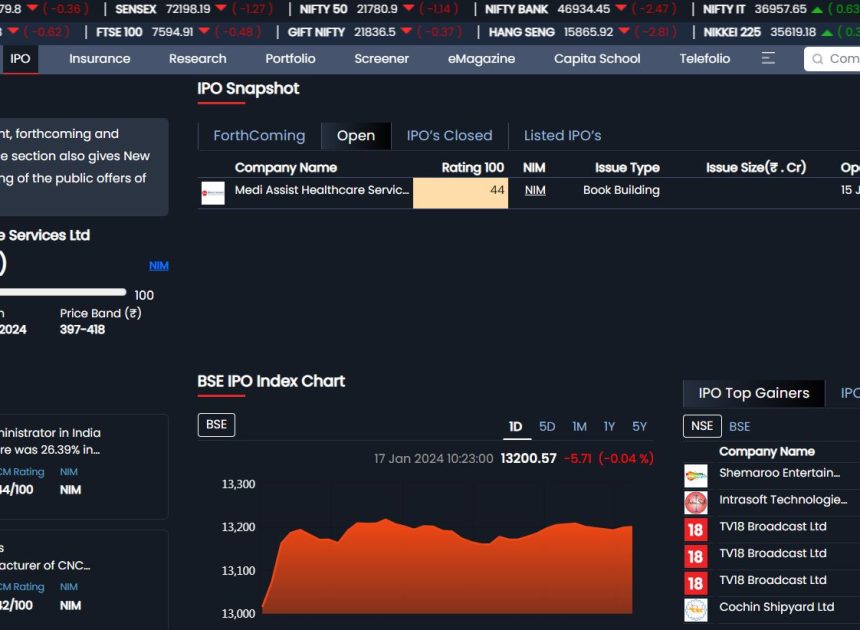Screen dimensions: 860x630
Task: Open the Screener page
Action: pyautogui.click(x=381, y=59)
